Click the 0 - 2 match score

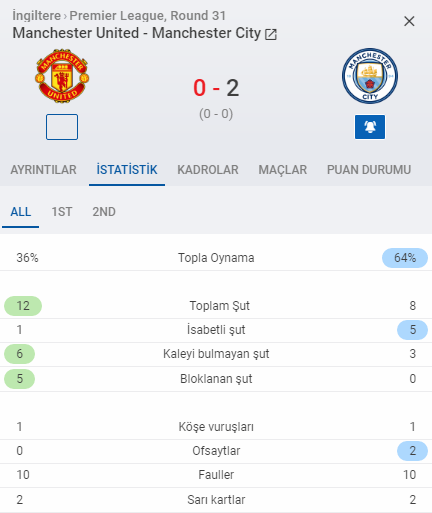tap(216, 88)
